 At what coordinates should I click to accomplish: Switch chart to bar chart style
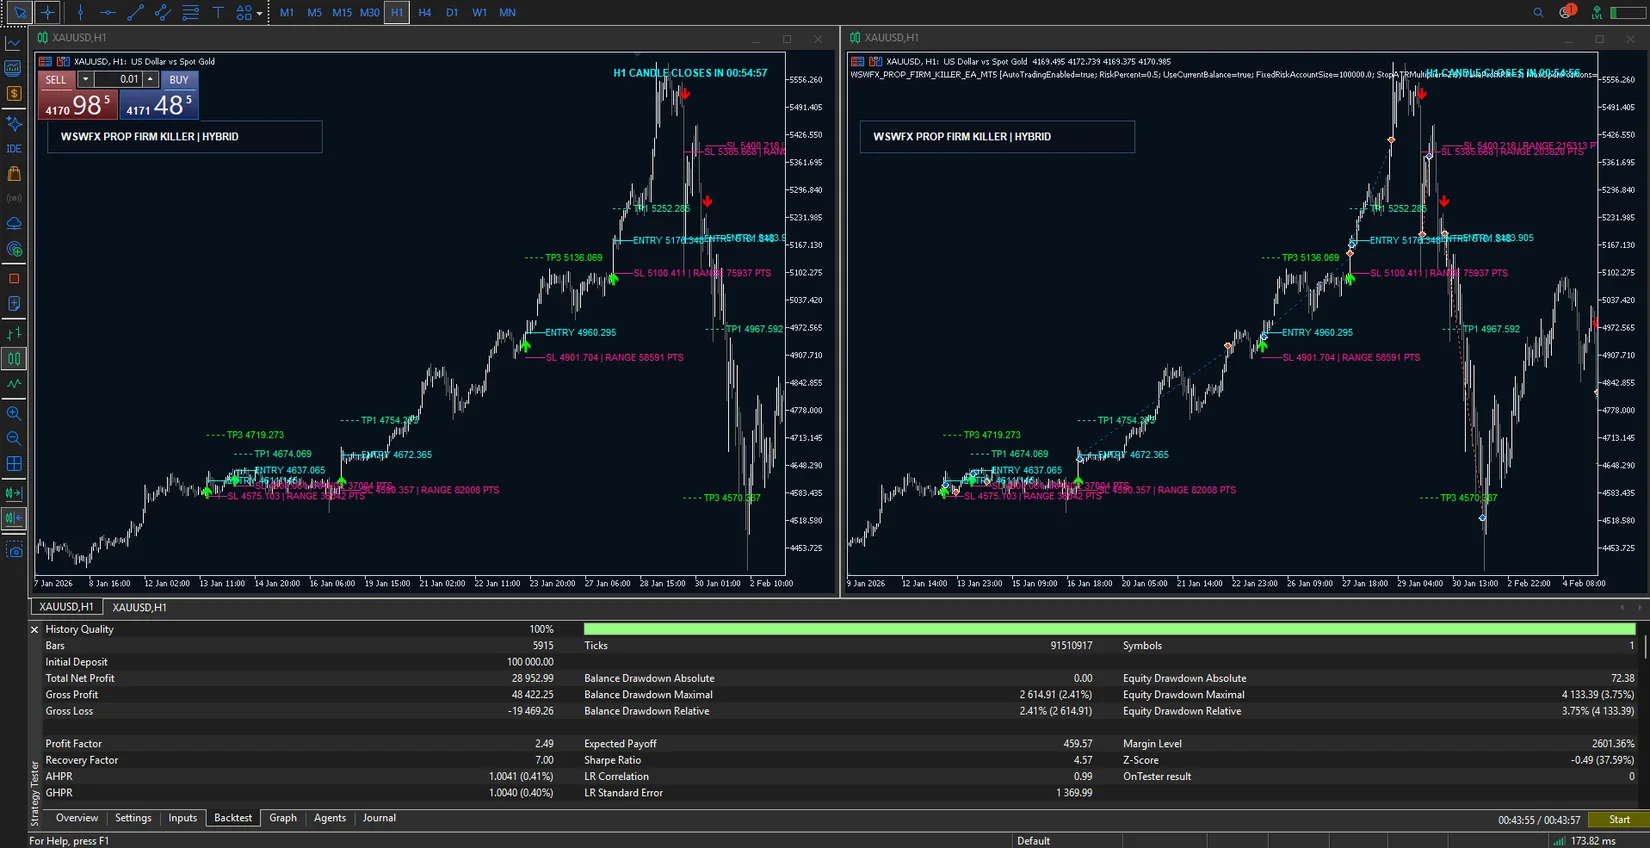(x=14, y=334)
